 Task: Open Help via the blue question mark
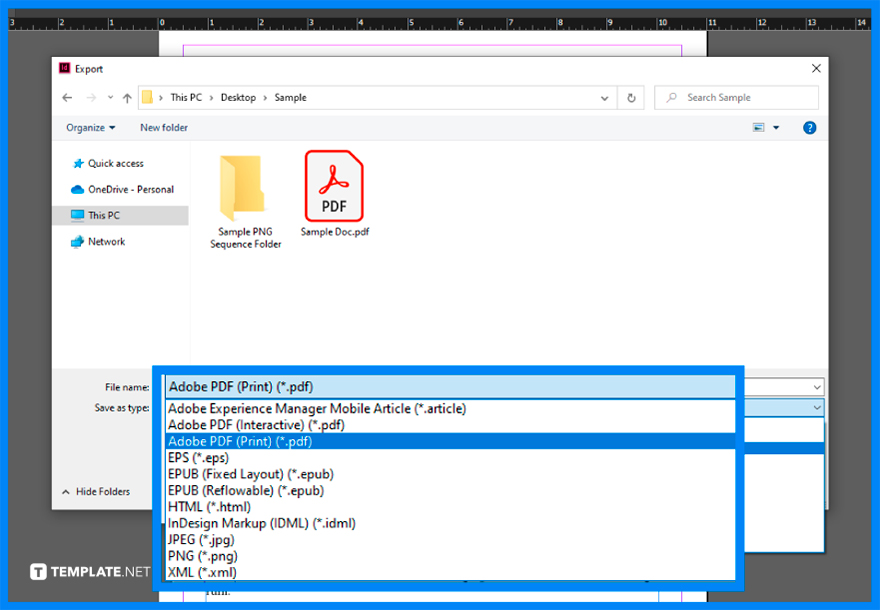tap(809, 128)
